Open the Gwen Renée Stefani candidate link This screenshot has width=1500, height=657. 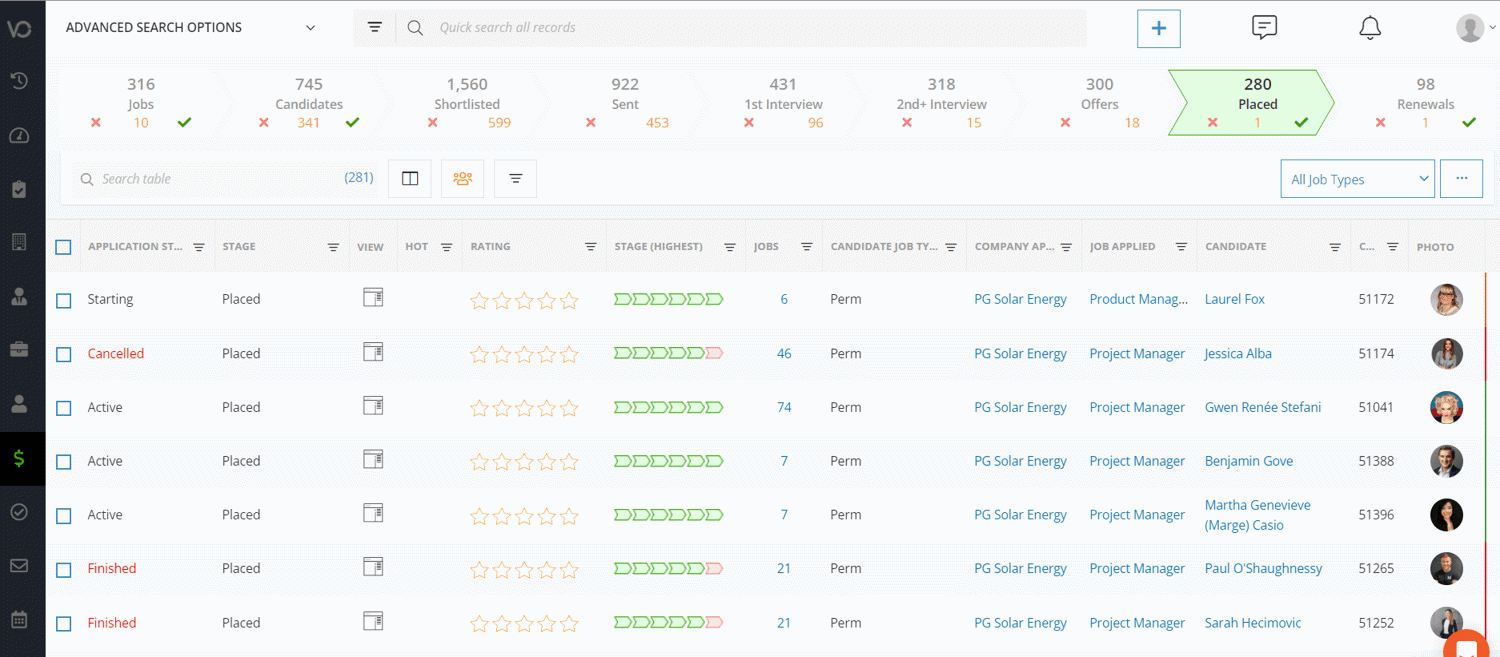point(1263,407)
